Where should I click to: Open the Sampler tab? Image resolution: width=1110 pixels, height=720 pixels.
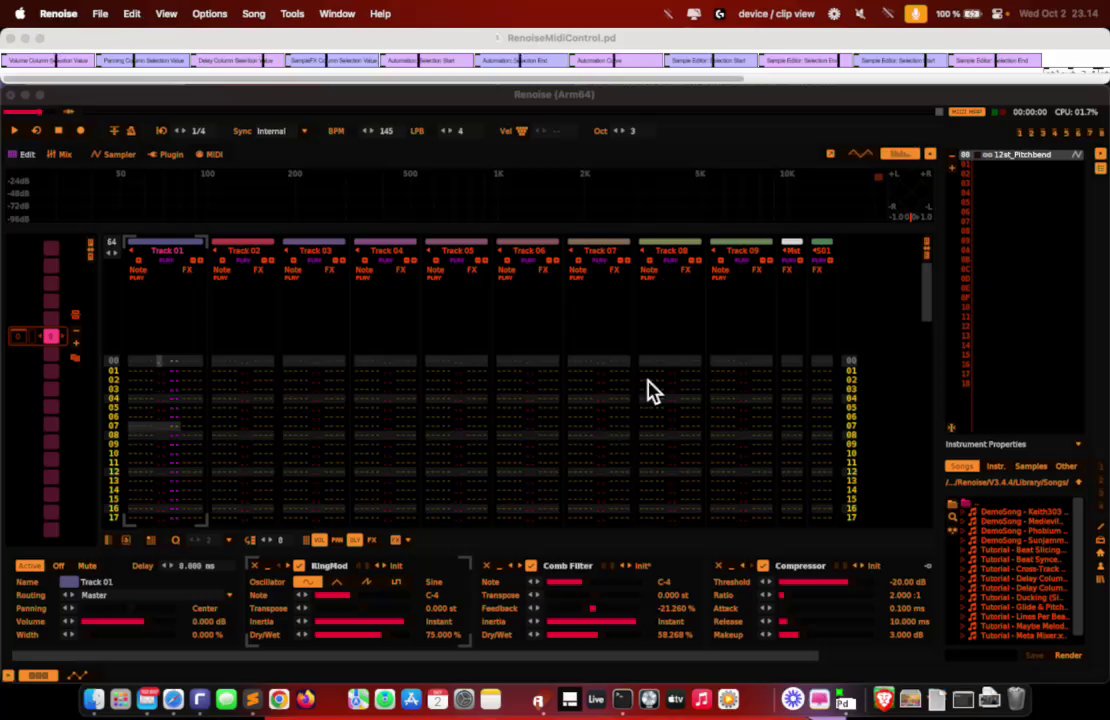coord(113,154)
